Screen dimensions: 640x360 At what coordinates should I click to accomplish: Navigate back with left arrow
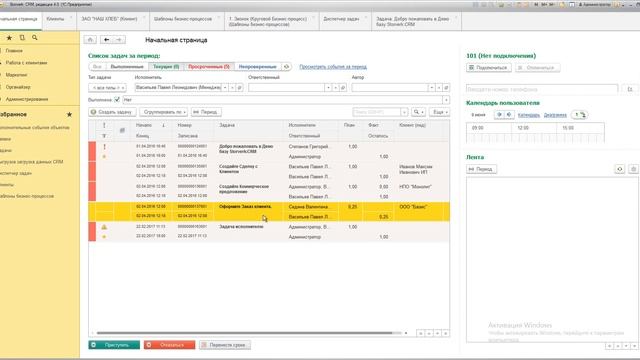point(107,40)
